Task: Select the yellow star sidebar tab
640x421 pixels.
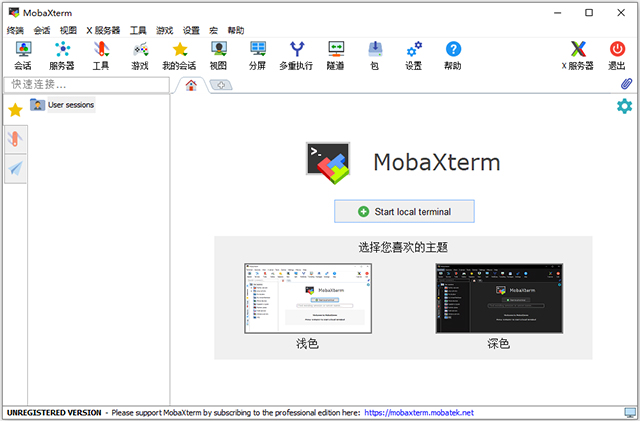Action: [x=15, y=110]
